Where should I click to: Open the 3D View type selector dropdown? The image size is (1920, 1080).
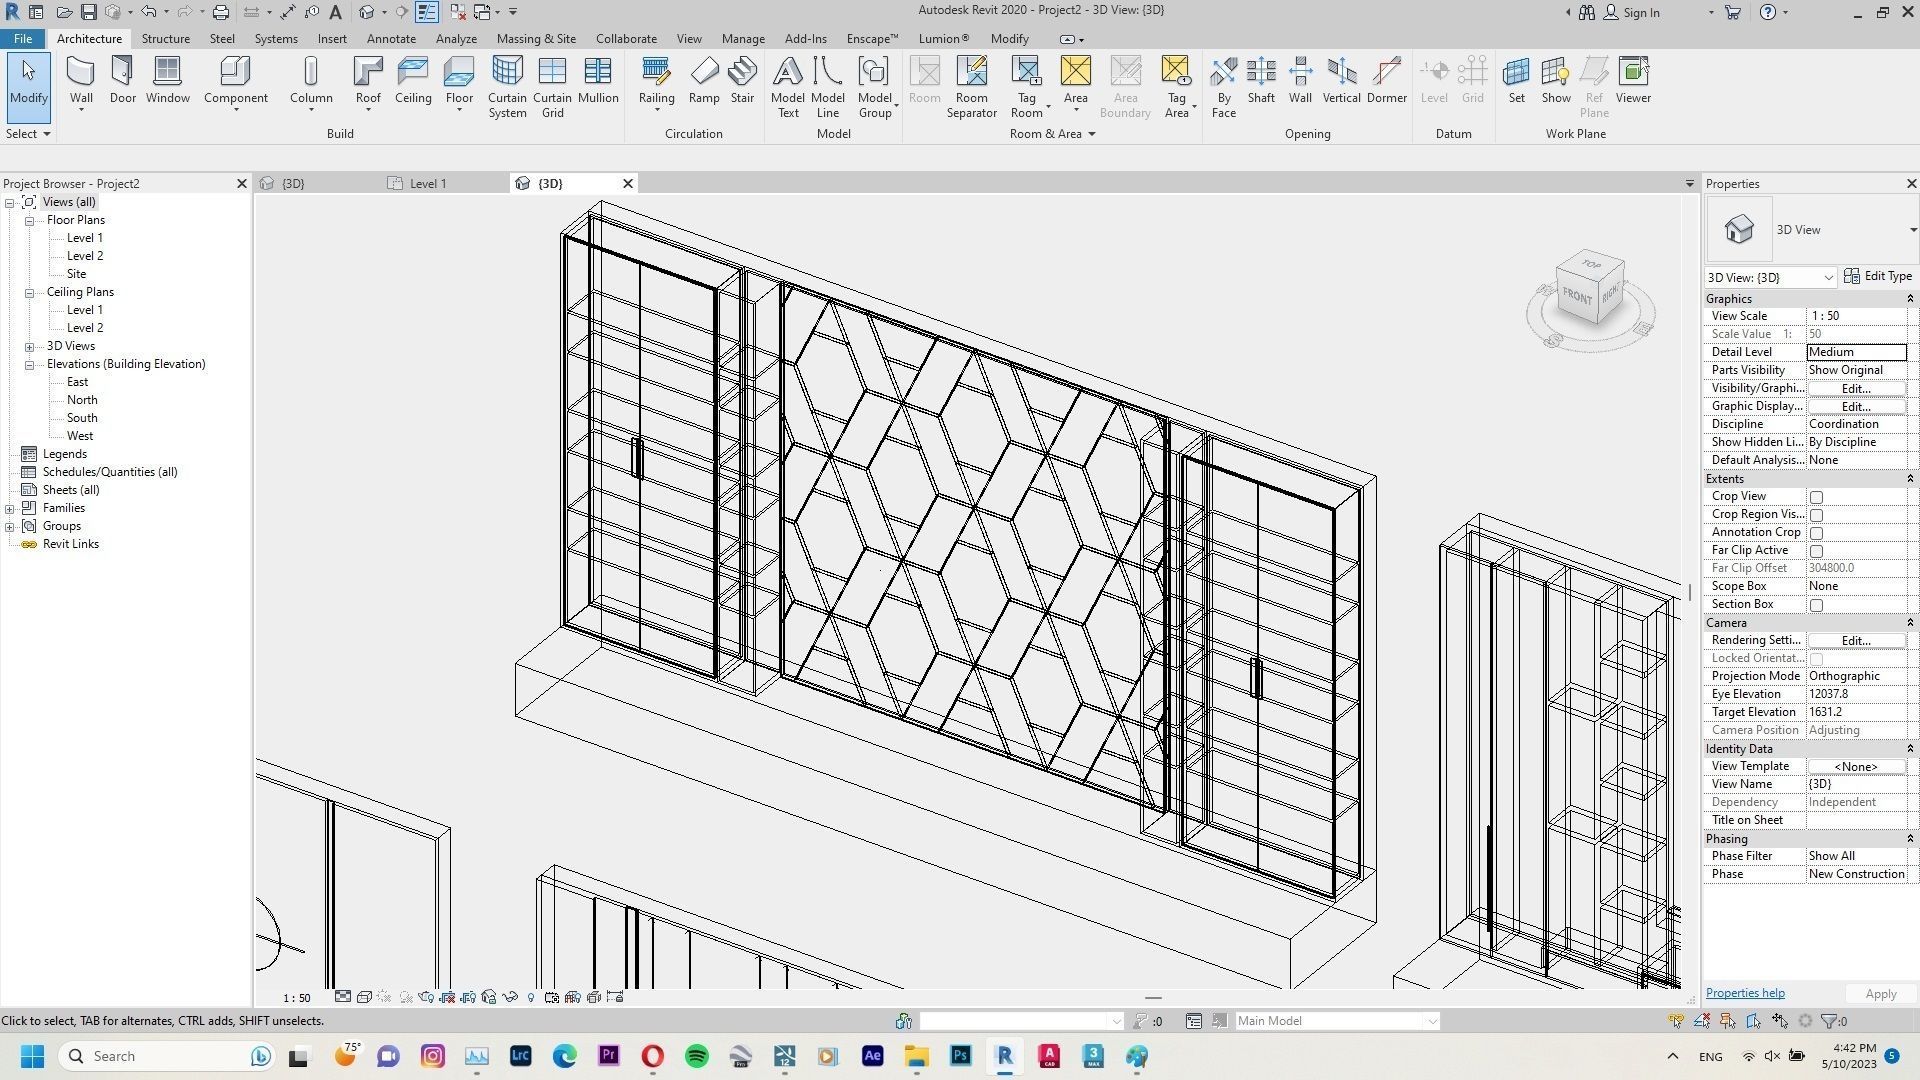(x=1912, y=230)
